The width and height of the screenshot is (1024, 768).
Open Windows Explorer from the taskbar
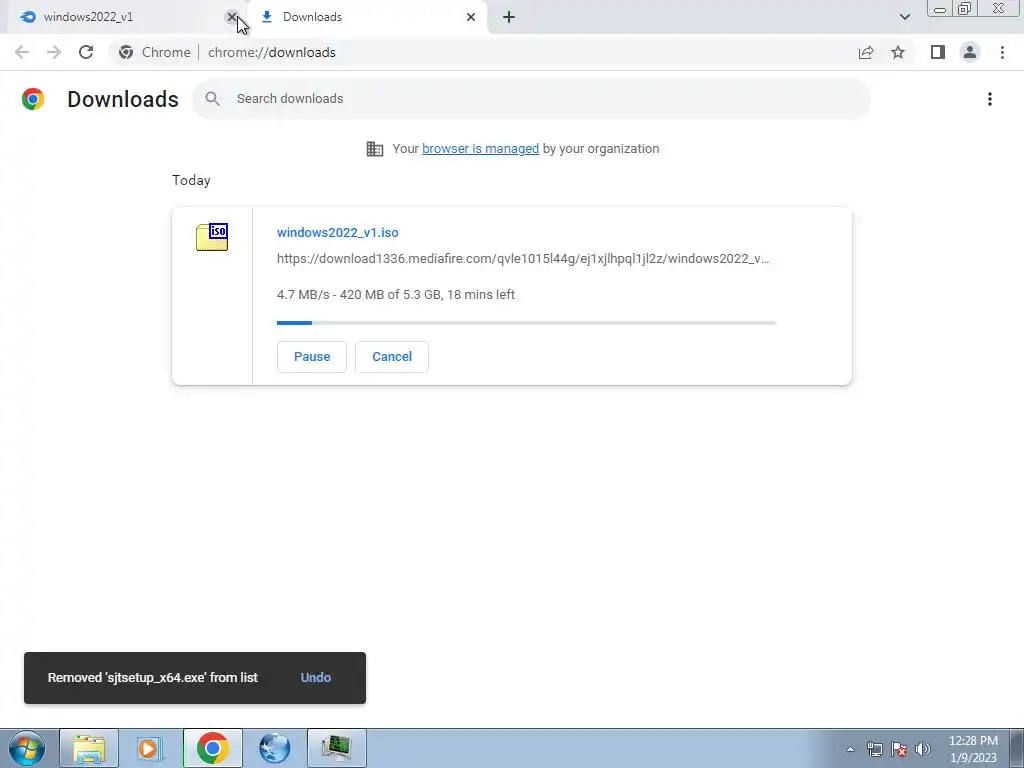tap(89, 748)
